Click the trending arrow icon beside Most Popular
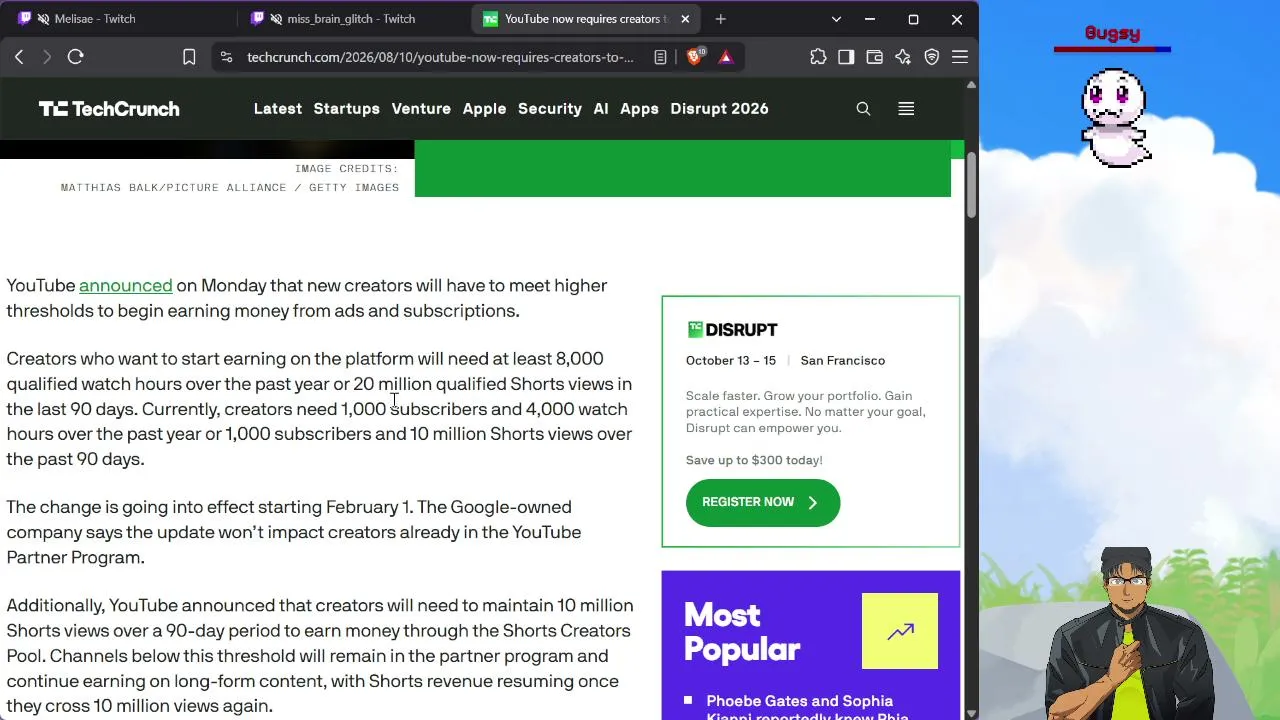This screenshot has height=720, width=1280. 900,631
